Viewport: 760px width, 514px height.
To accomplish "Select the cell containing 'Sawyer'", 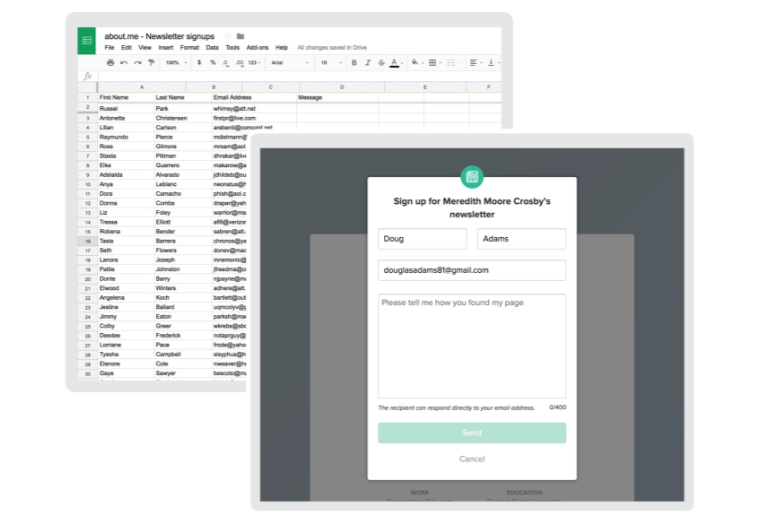I will tap(182, 373).
